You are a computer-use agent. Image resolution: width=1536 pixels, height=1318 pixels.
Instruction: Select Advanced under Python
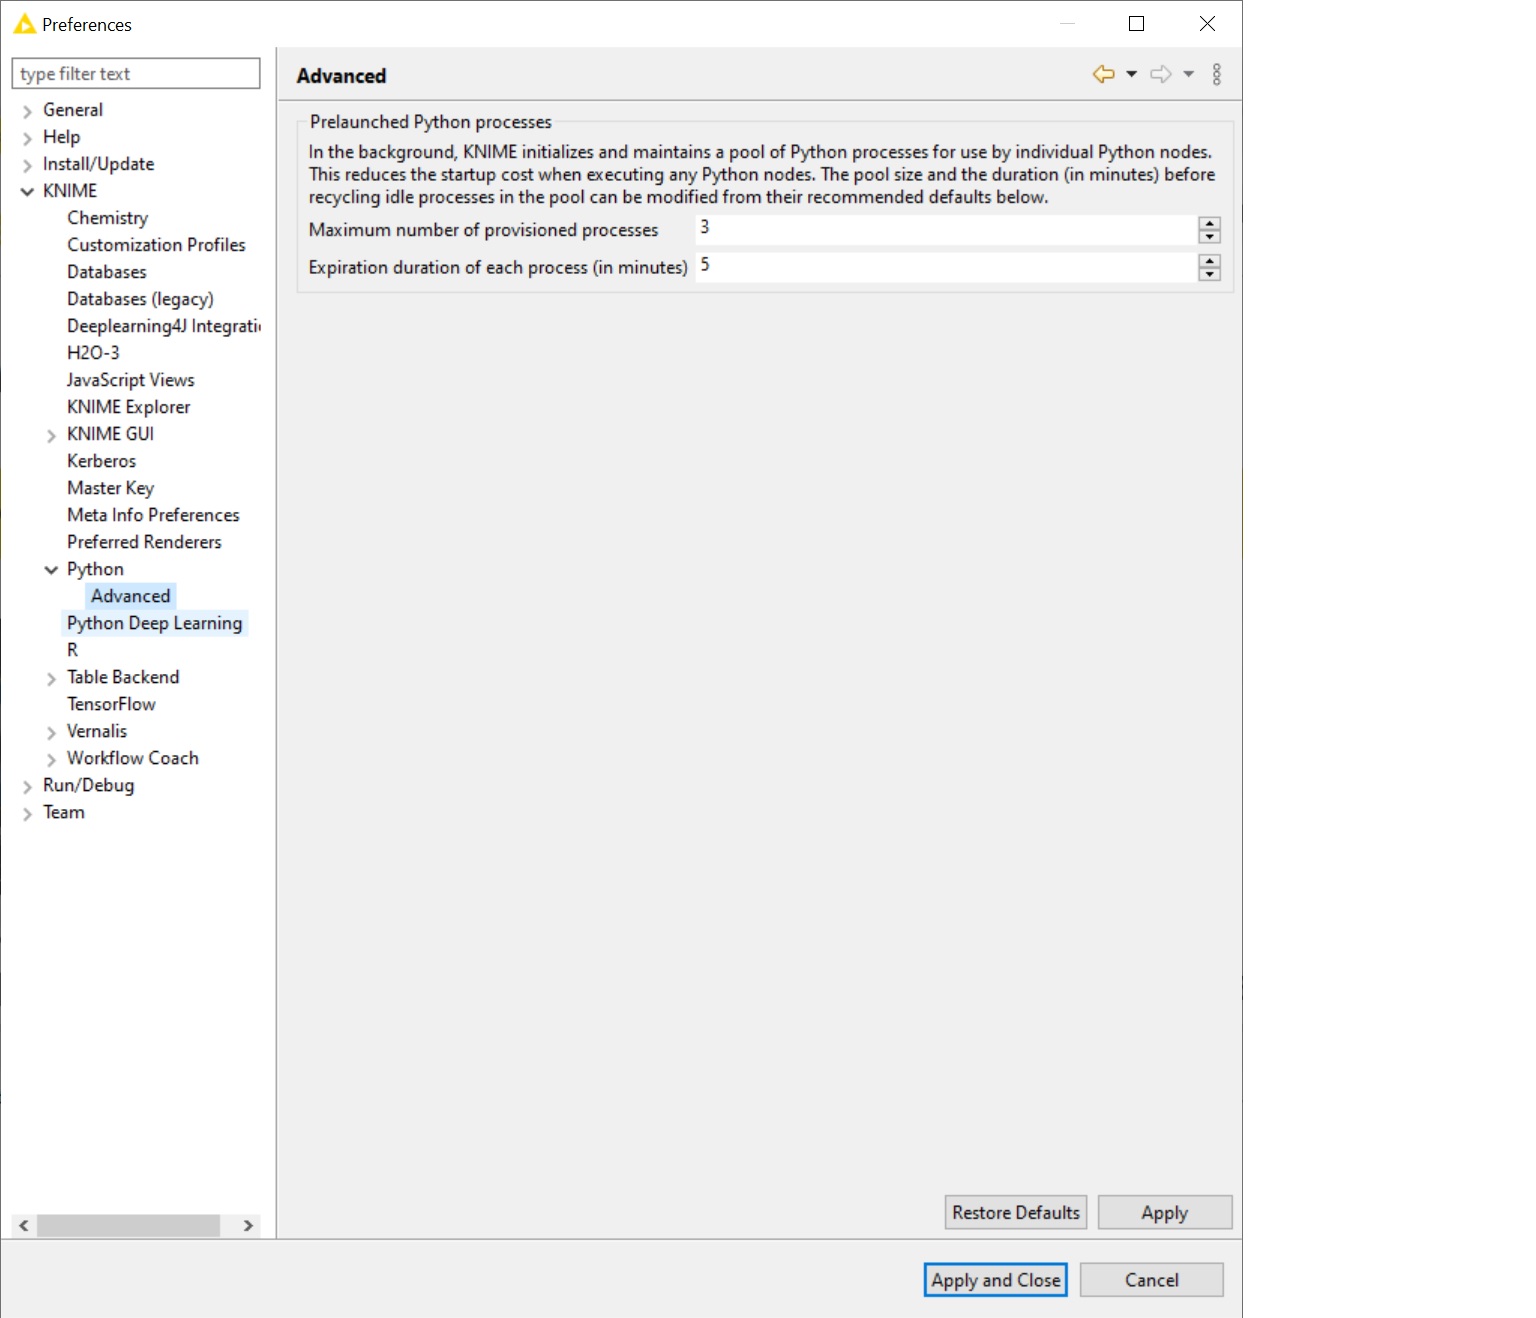pos(130,596)
